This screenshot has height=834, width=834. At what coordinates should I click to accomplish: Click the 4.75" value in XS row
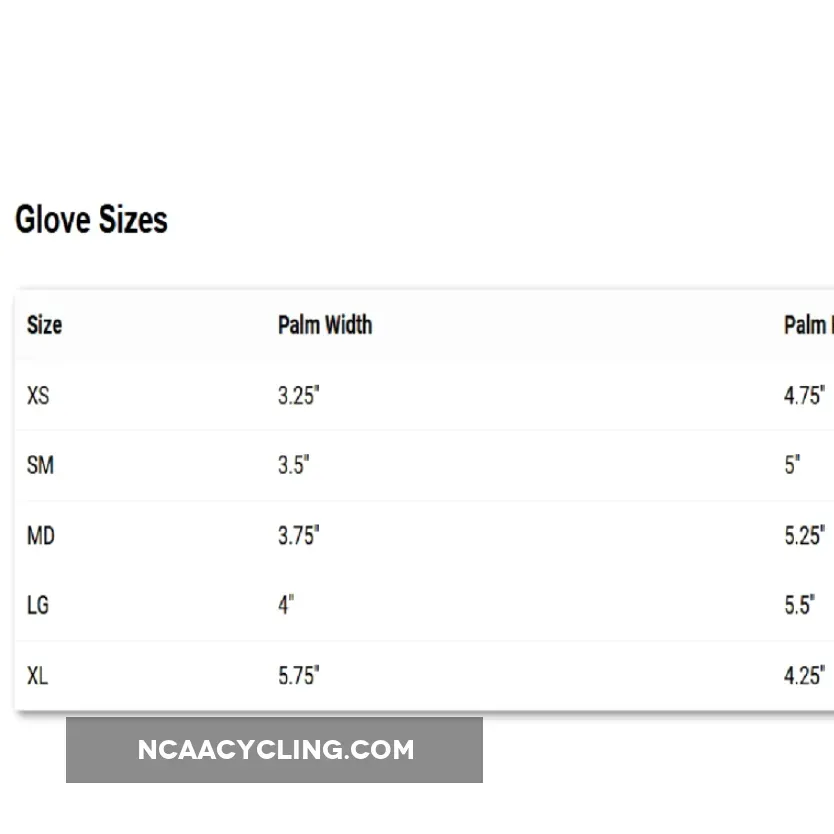tap(804, 396)
